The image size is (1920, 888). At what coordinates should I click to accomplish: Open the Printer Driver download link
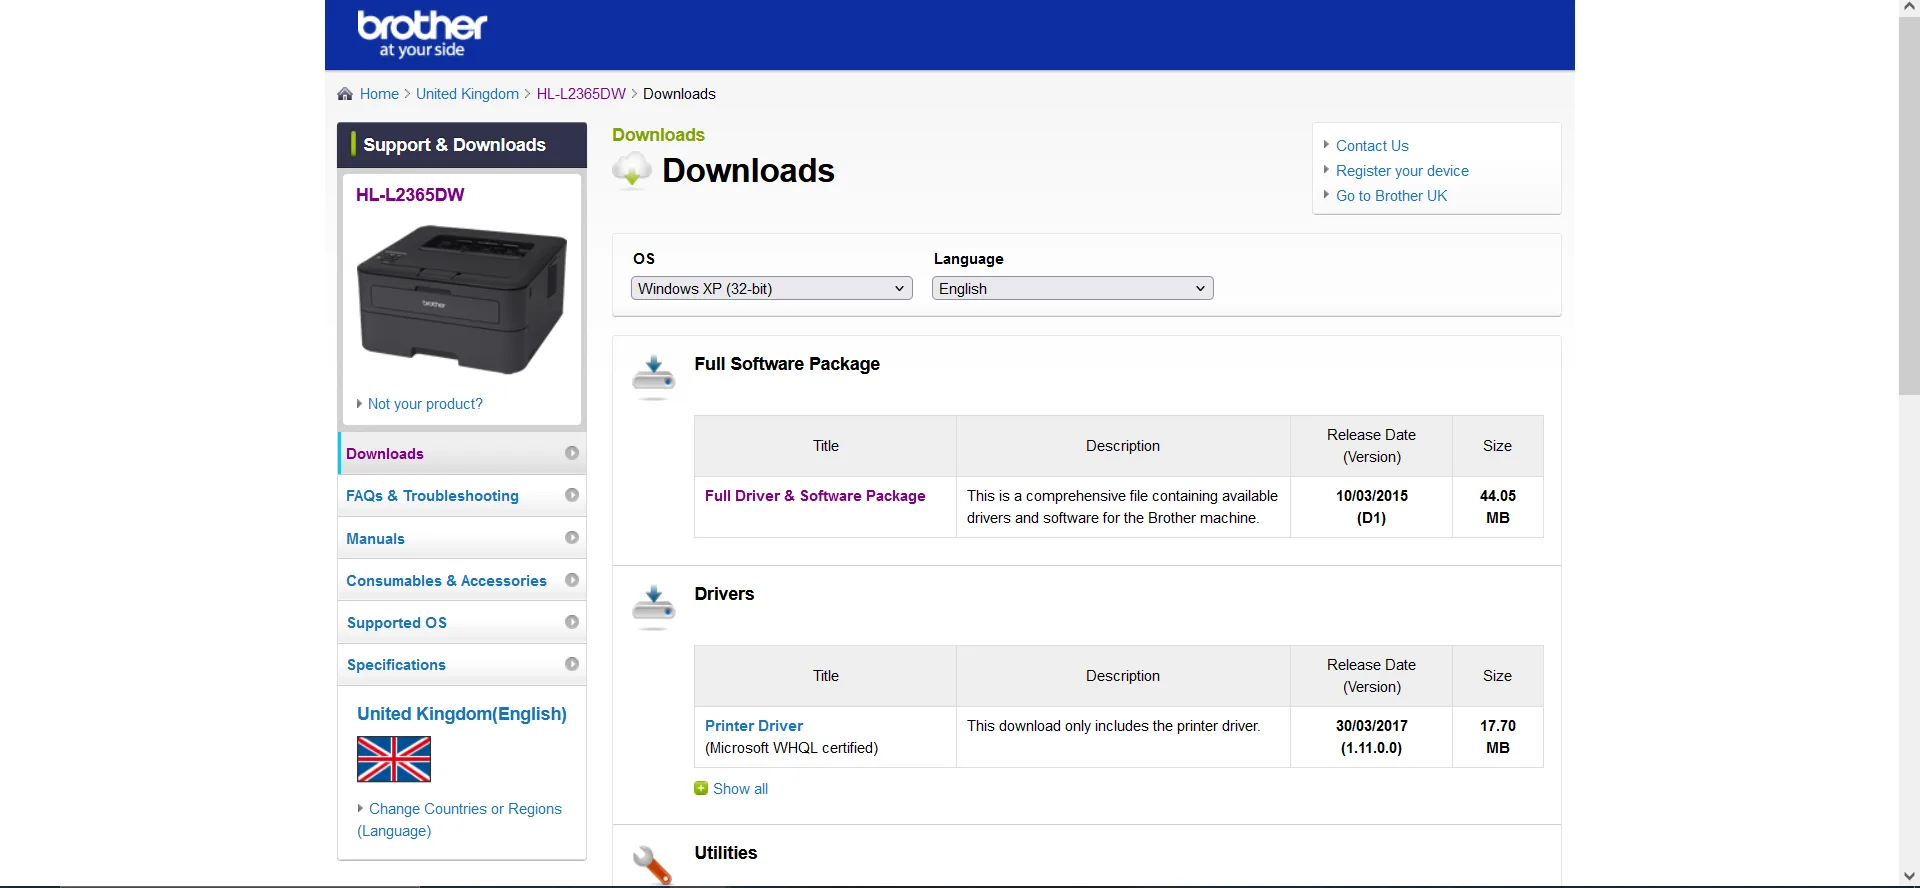point(754,726)
